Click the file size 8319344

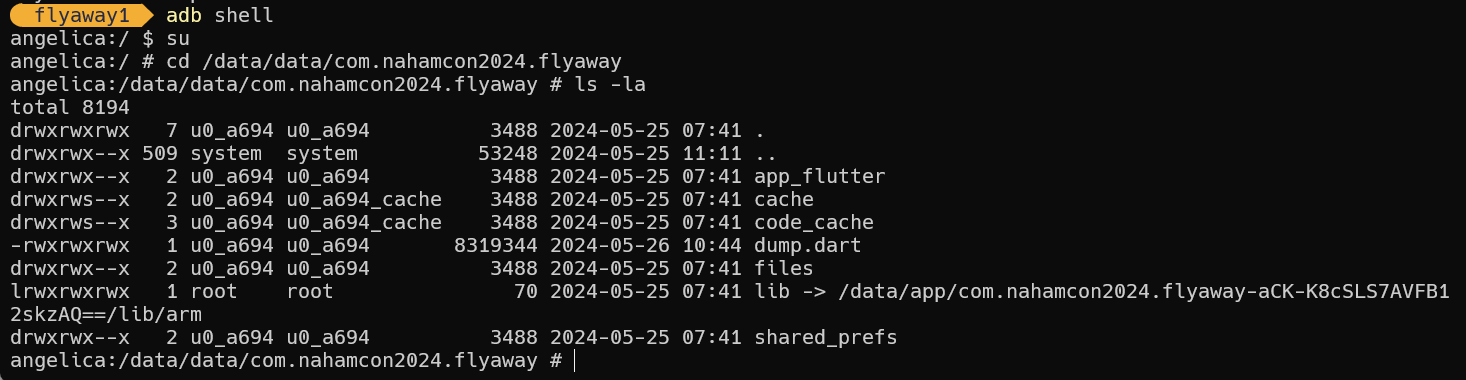tap(496, 246)
